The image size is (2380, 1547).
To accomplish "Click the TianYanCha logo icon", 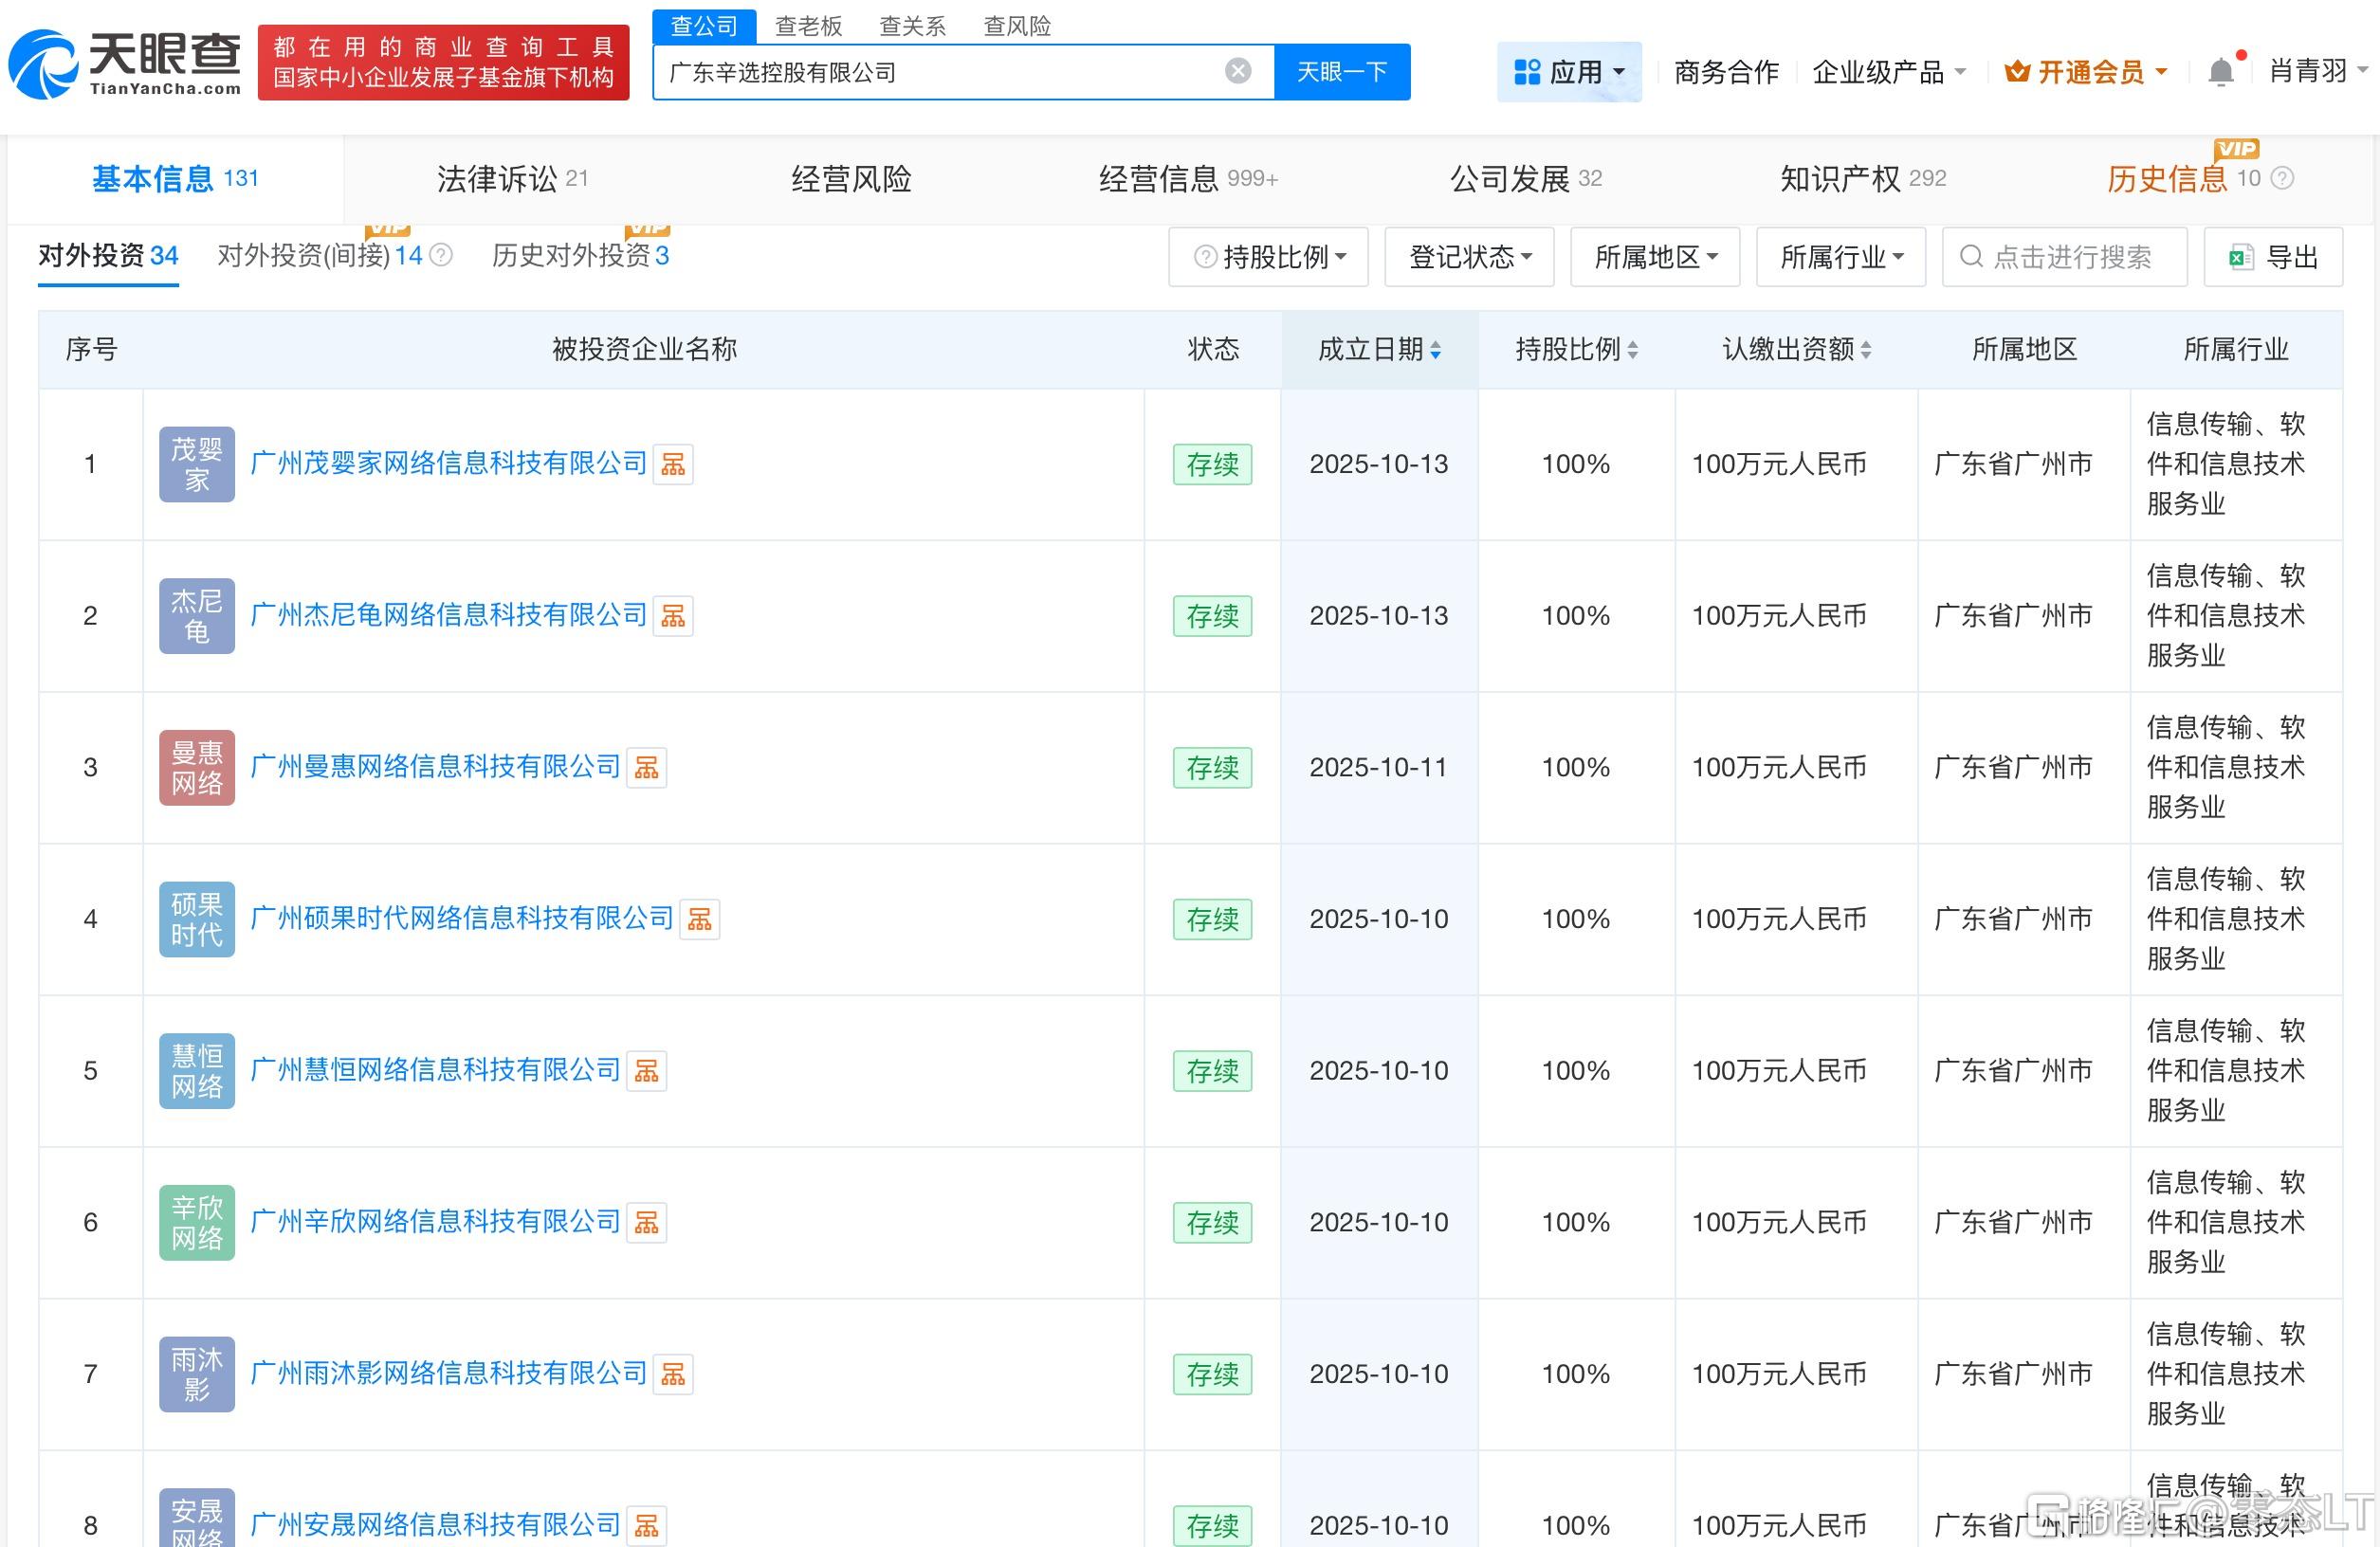I will pyautogui.click(x=44, y=65).
